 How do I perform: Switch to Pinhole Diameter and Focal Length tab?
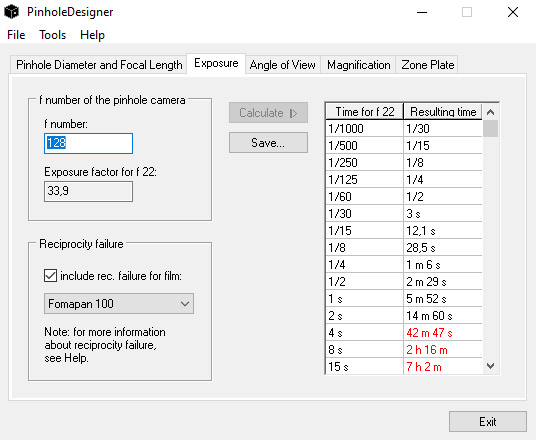[99, 65]
